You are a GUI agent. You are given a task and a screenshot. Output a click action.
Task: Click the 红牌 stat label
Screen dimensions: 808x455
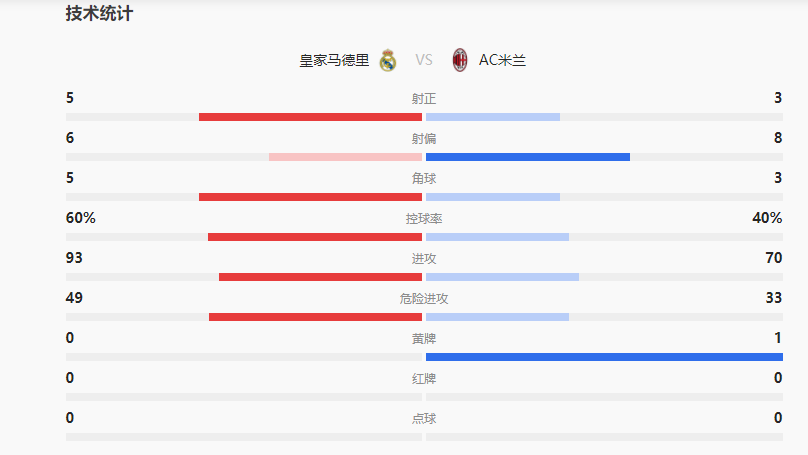pos(424,379)
